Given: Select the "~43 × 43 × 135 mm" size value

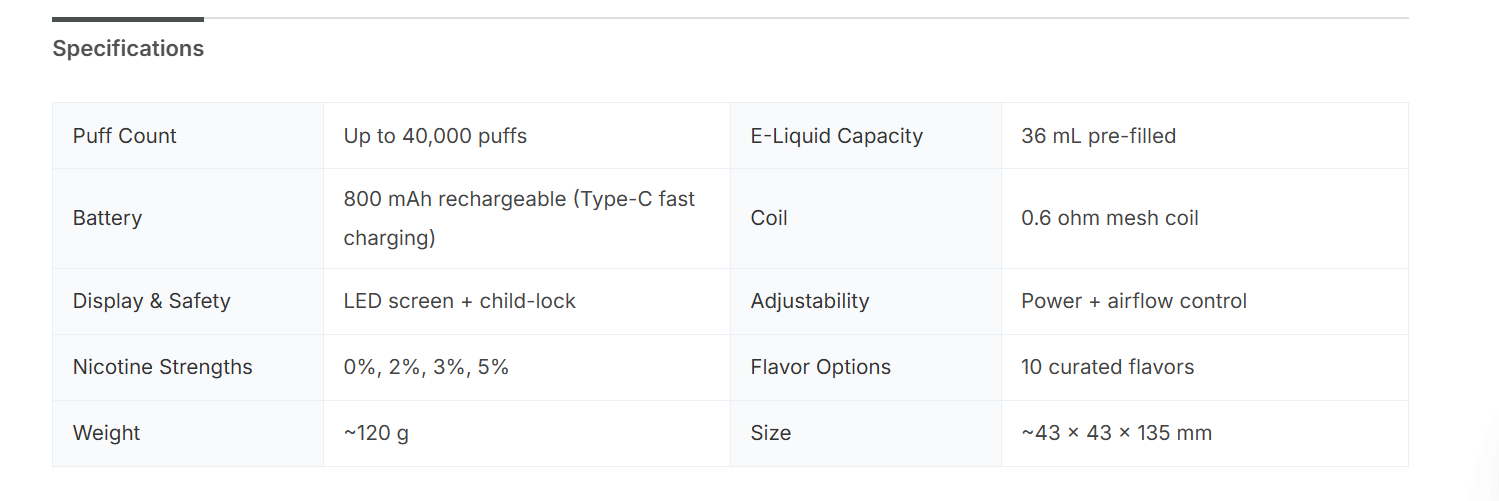Looking at the screenshot, I should tap(1116, 433).
